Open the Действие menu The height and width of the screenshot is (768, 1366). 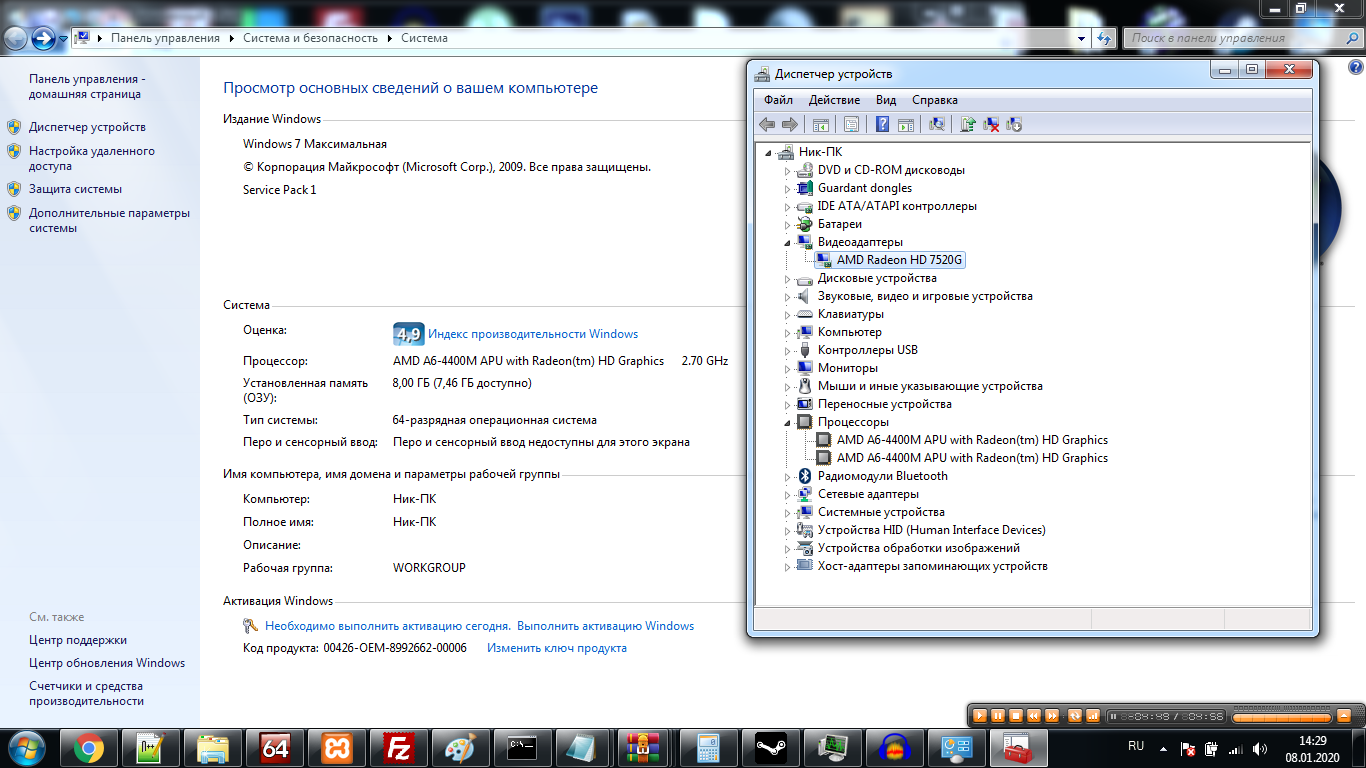tap(834, 100)
